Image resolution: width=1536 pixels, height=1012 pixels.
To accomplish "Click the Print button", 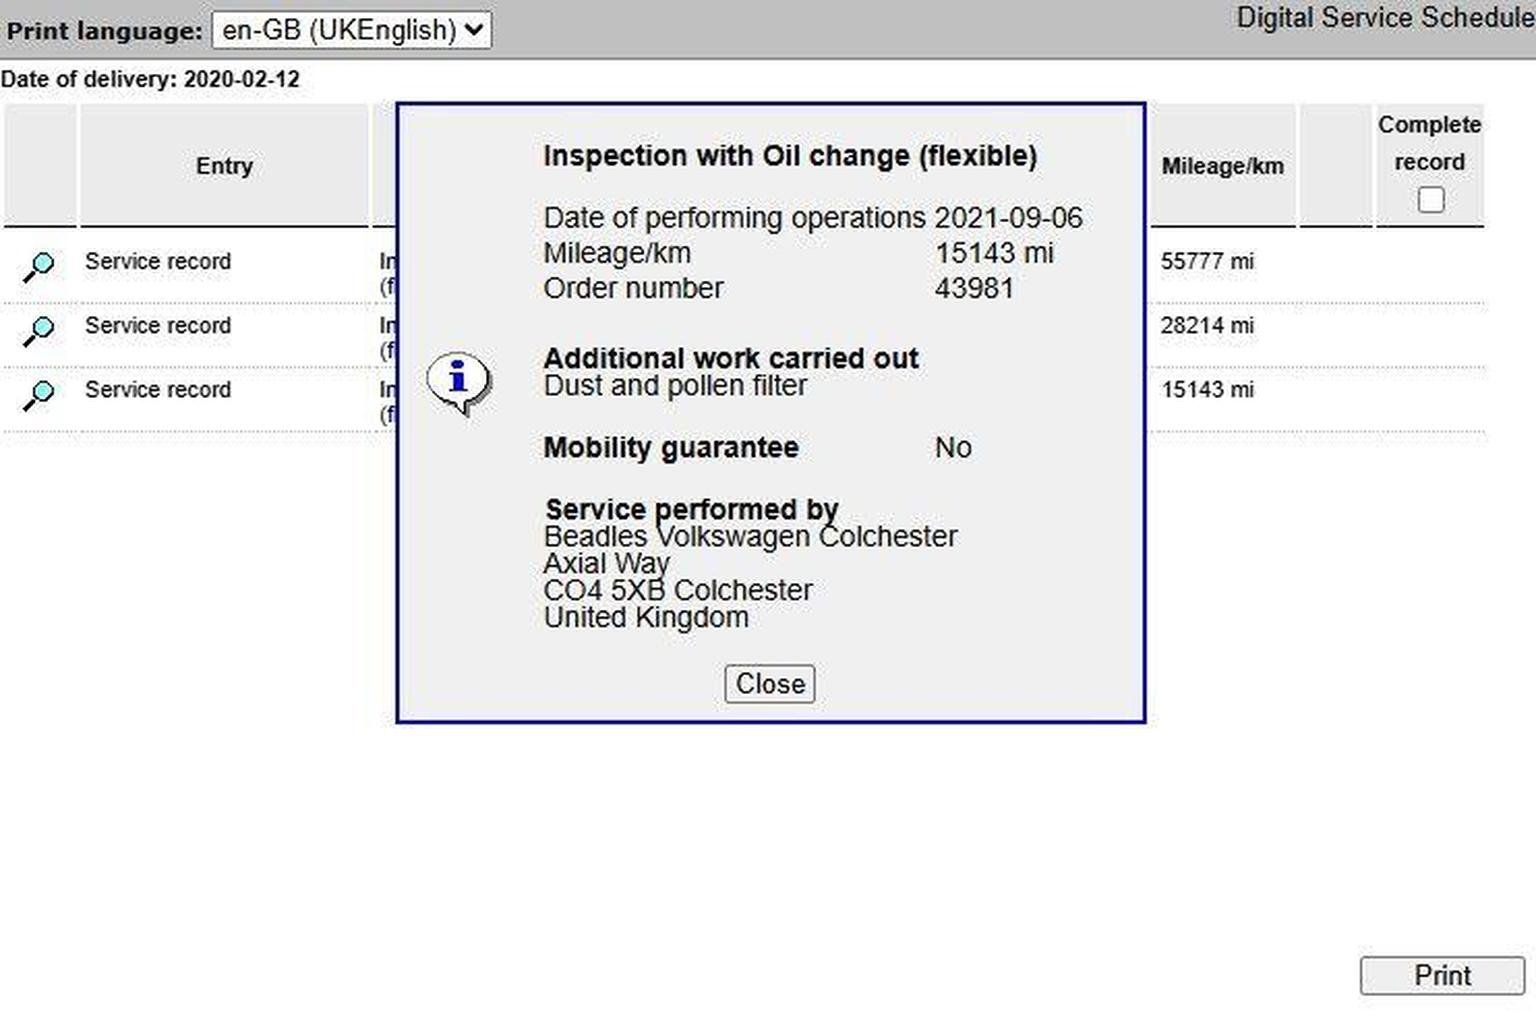I will (x=1442, y=976).
